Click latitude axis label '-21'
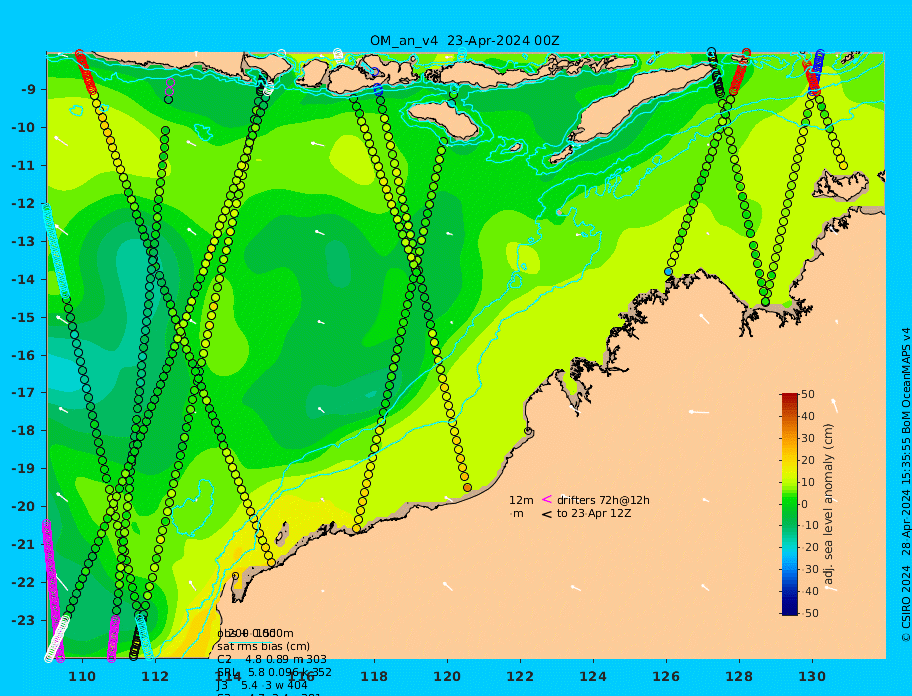The image size is (912, 696). click(23, 545)
